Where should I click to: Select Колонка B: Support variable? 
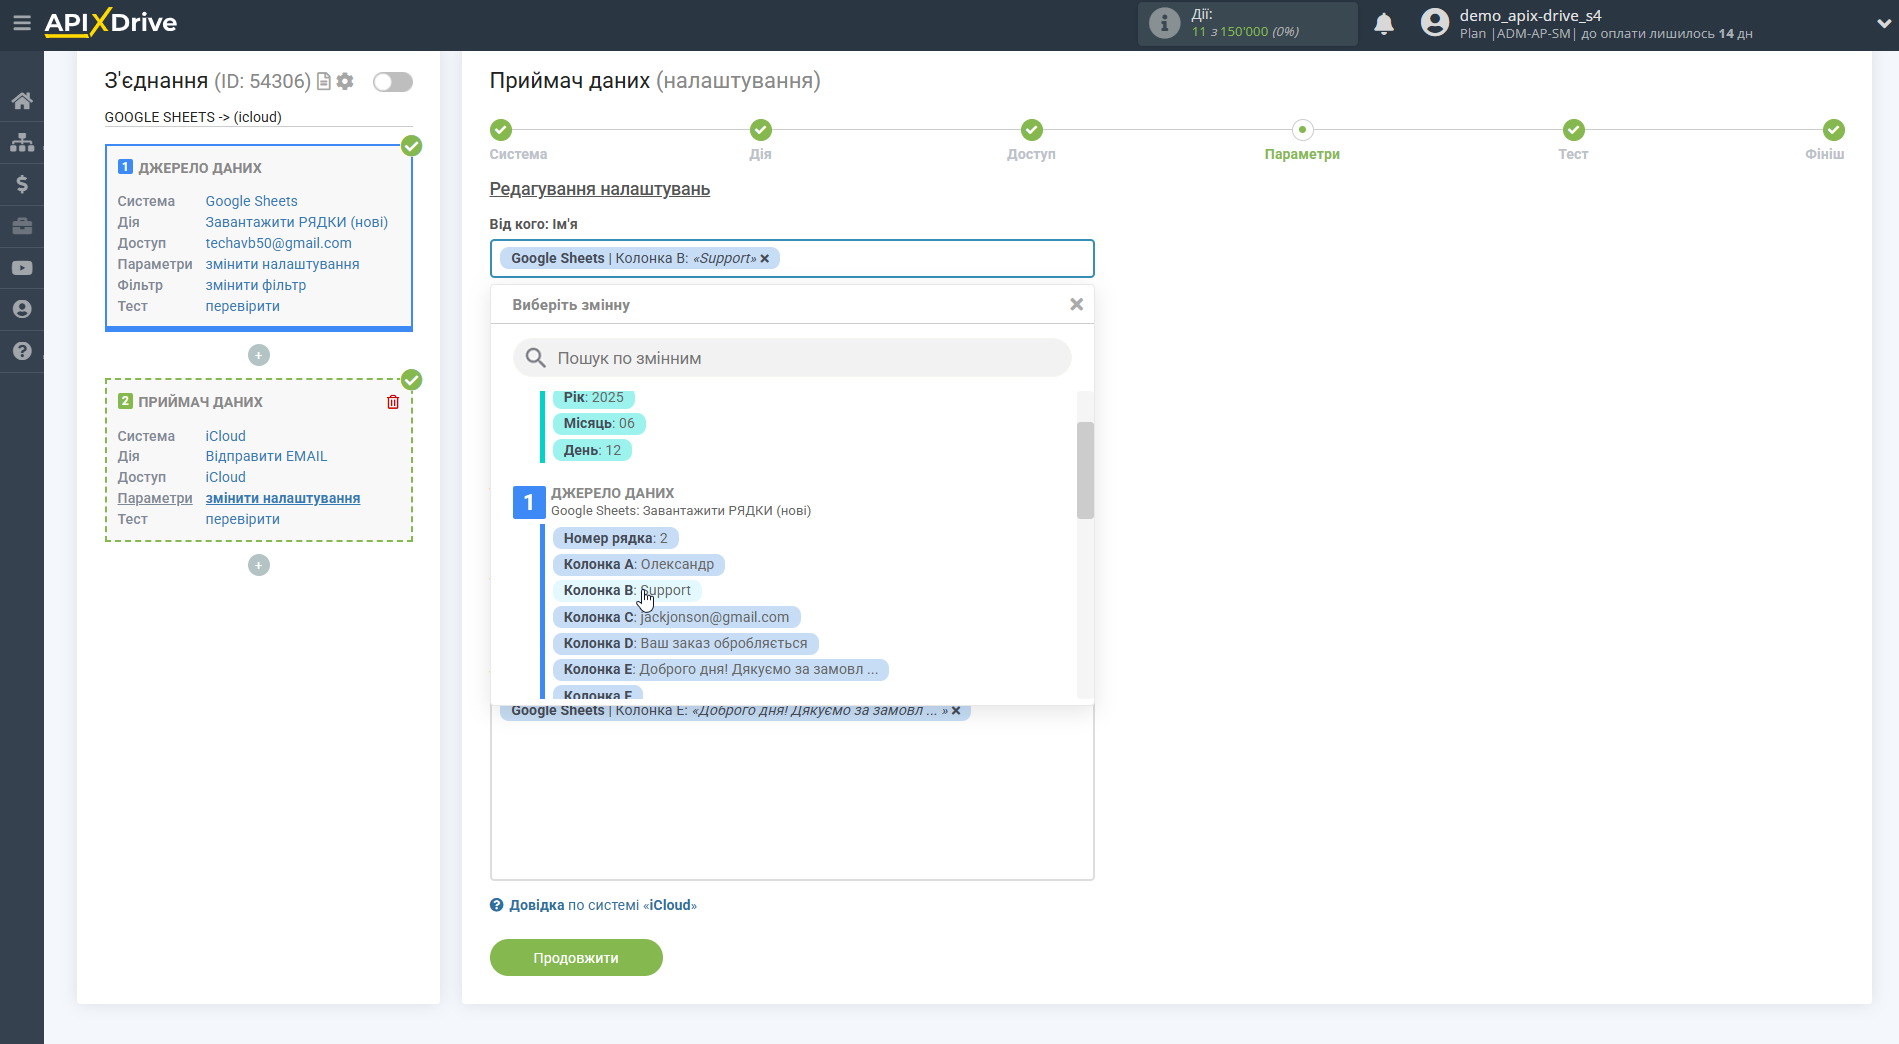pos(626,590)
